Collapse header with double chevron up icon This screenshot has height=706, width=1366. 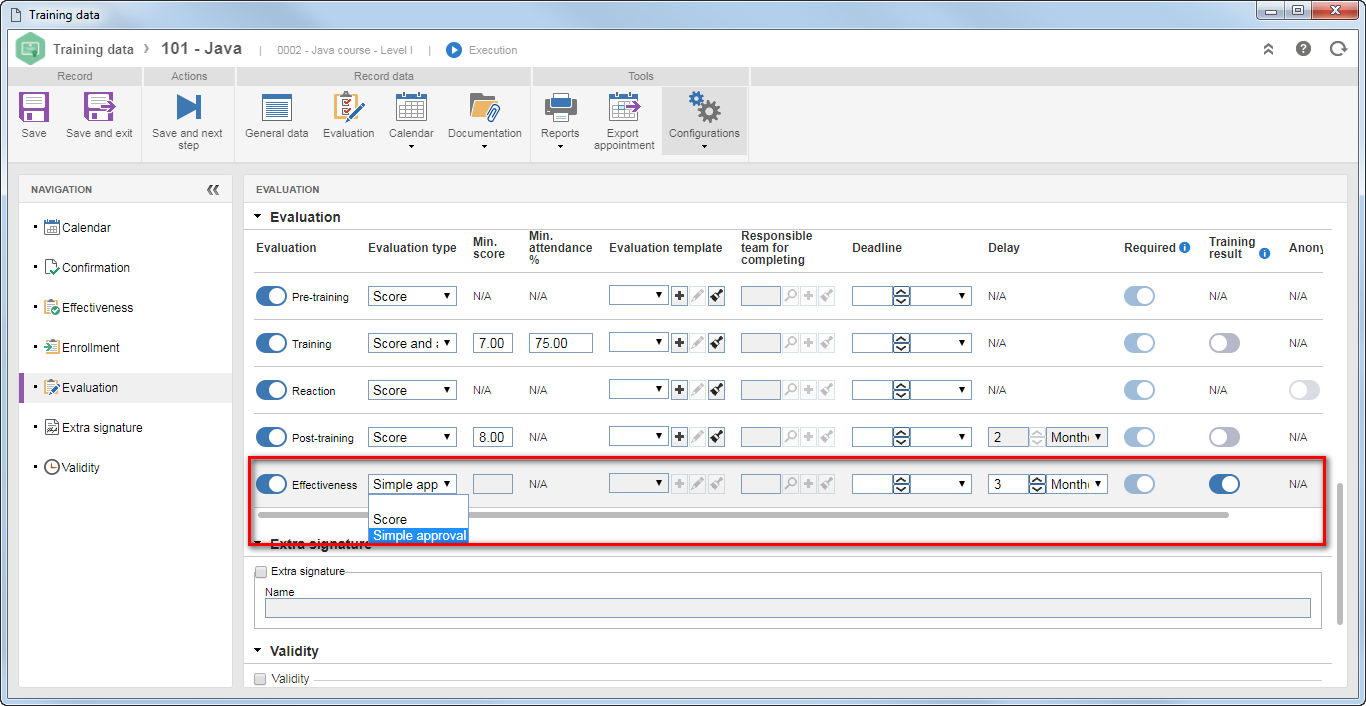pos(1268,48)
